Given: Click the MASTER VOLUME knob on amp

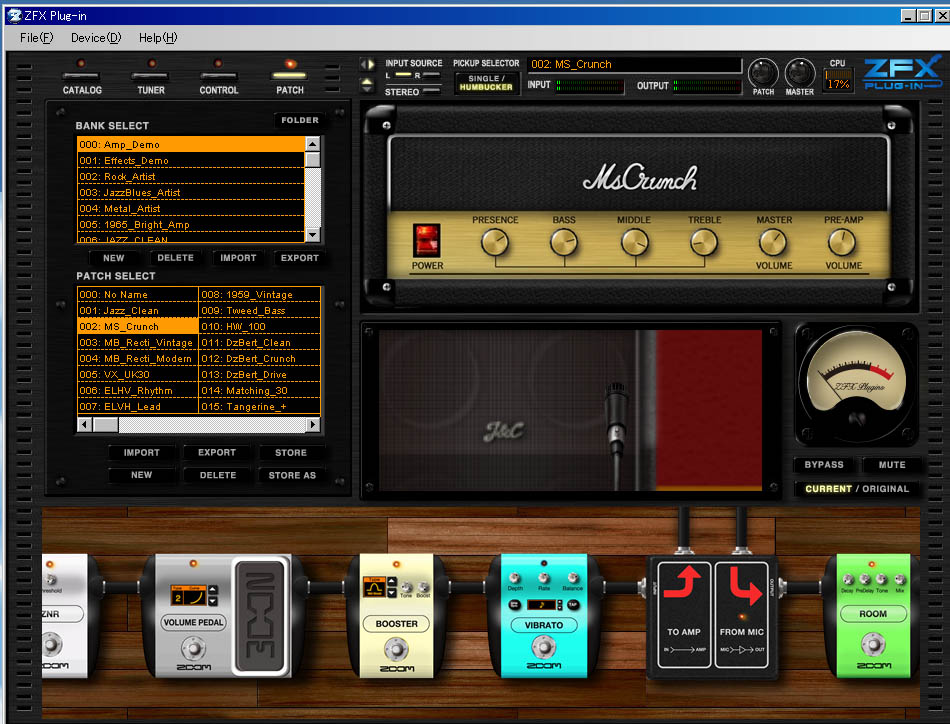Looking at the screenshot, I should (x=772, y=243).
